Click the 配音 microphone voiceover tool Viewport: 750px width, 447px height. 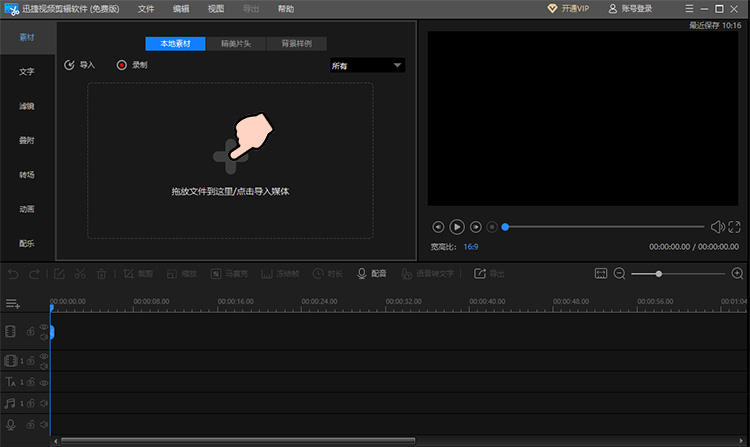pyautogui.click(x=372, y=273)
